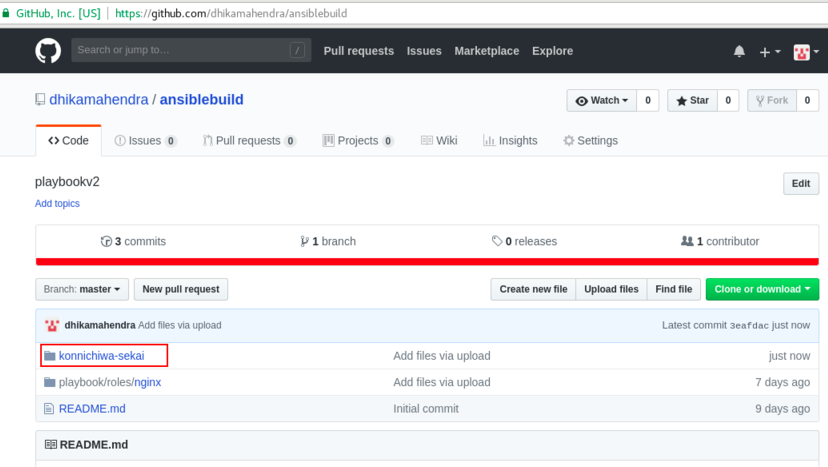The image size is (828, 467).
Task: Select the Code tab
Action: pyautogui.click(x=69, y=141)
